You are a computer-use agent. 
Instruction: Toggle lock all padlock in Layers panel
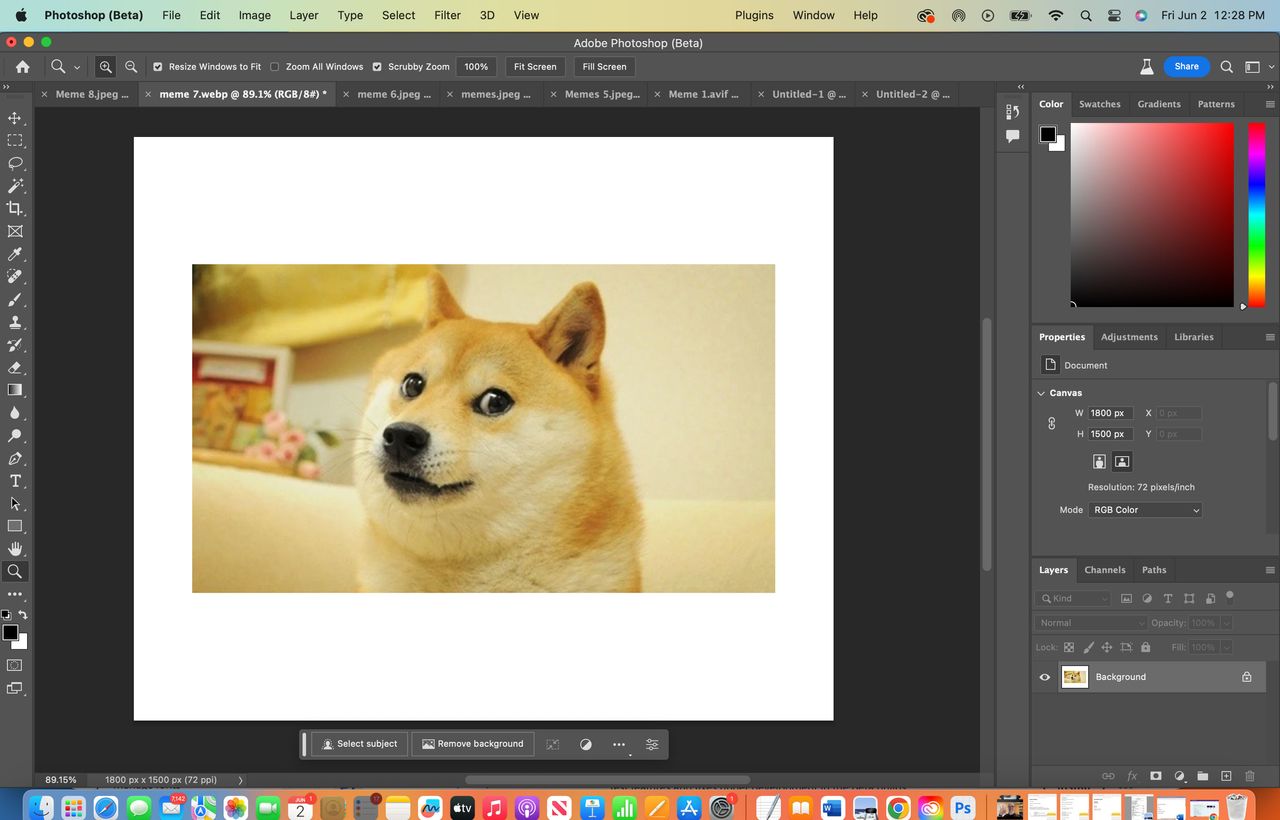(x=1147, y=648)
